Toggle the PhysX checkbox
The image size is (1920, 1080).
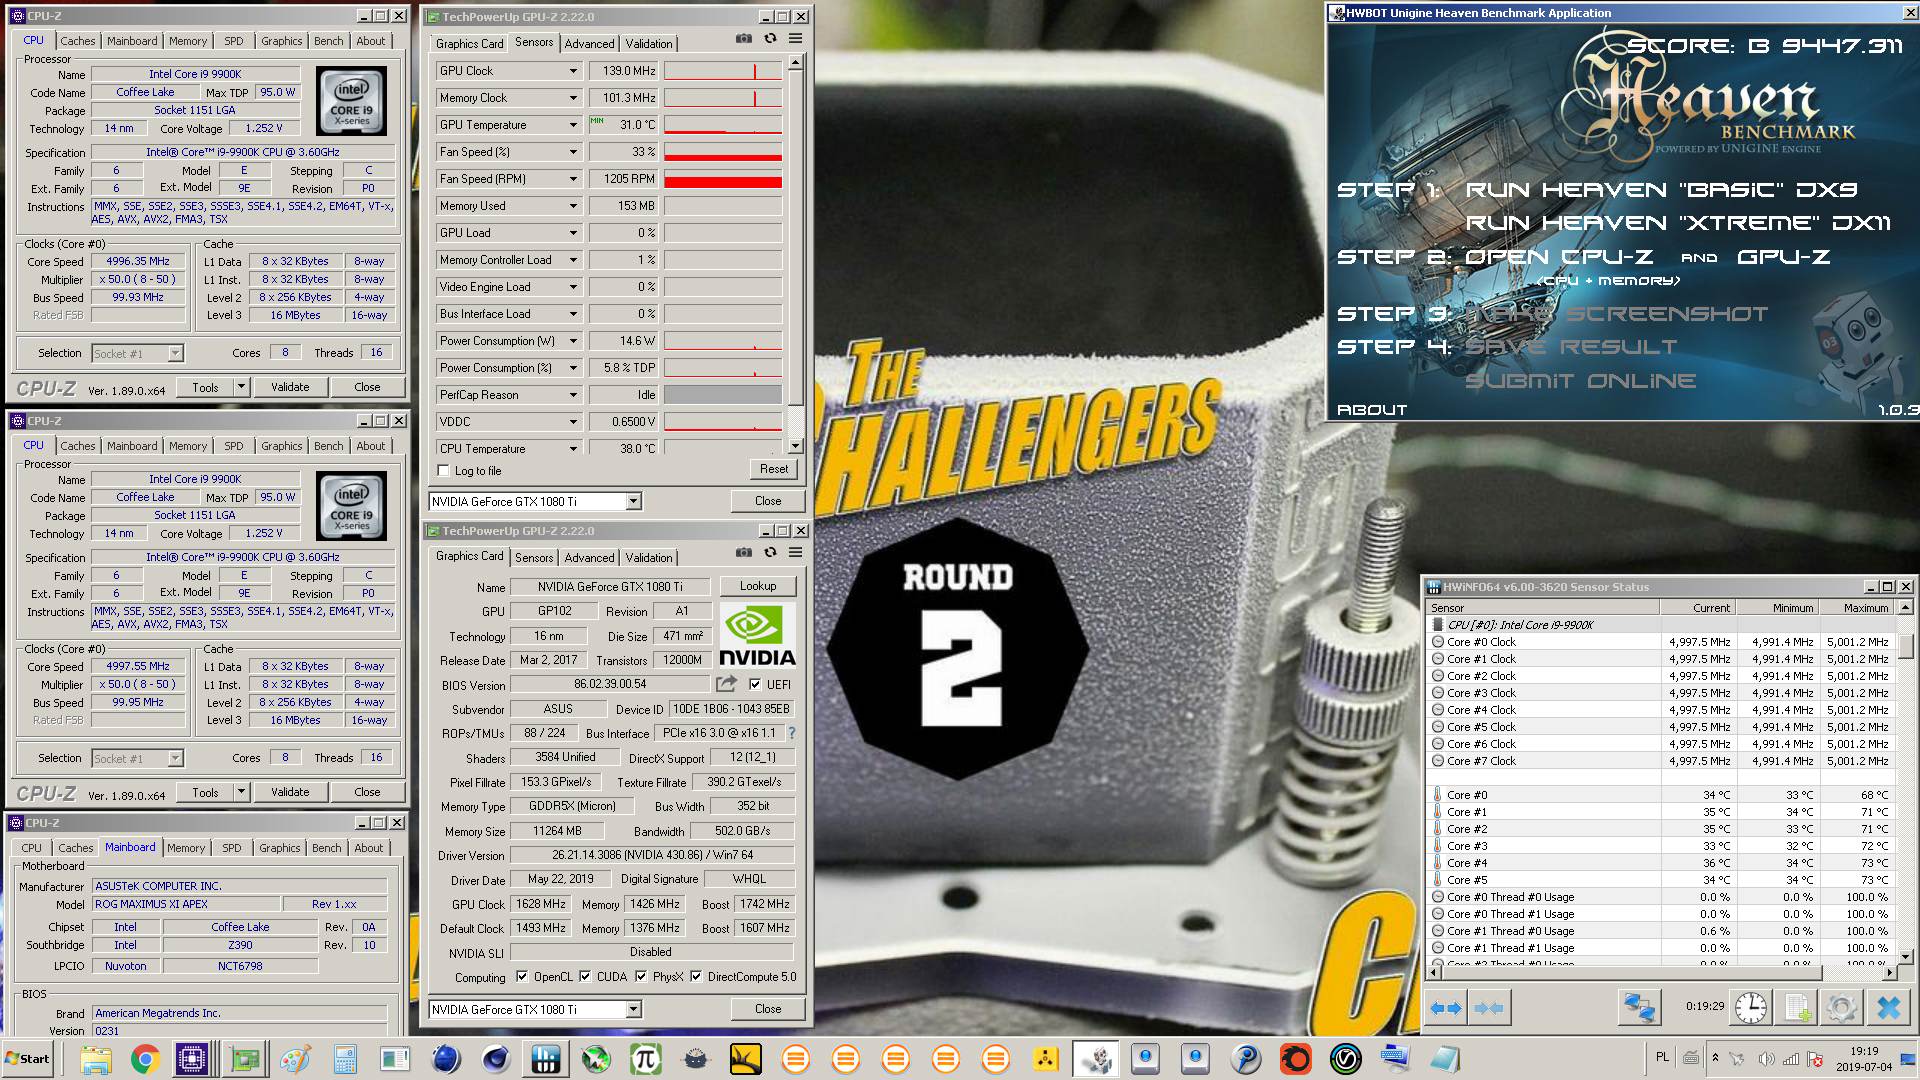641,977
